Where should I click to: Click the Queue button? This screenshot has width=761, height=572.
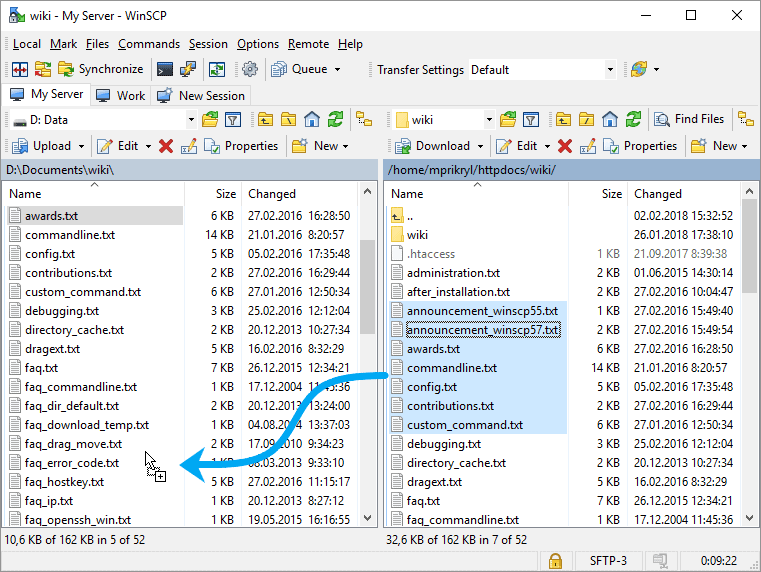coord(299,69)
